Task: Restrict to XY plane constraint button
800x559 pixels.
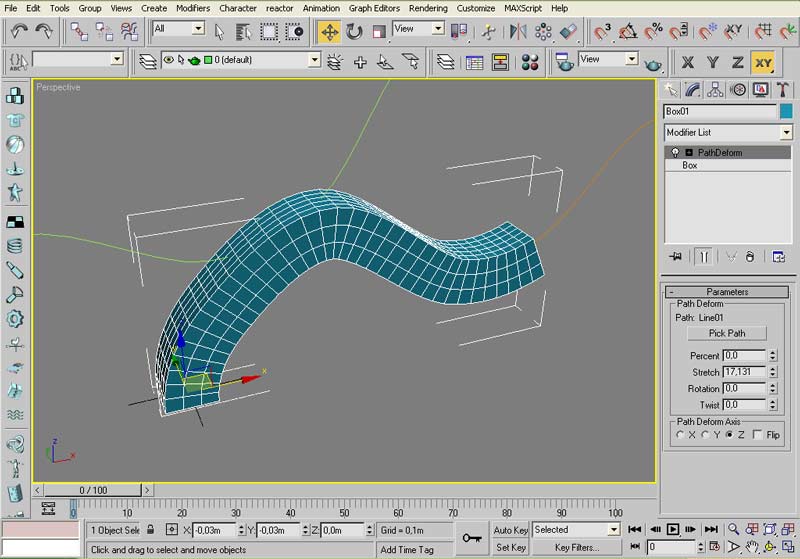Action: [763, 63]
